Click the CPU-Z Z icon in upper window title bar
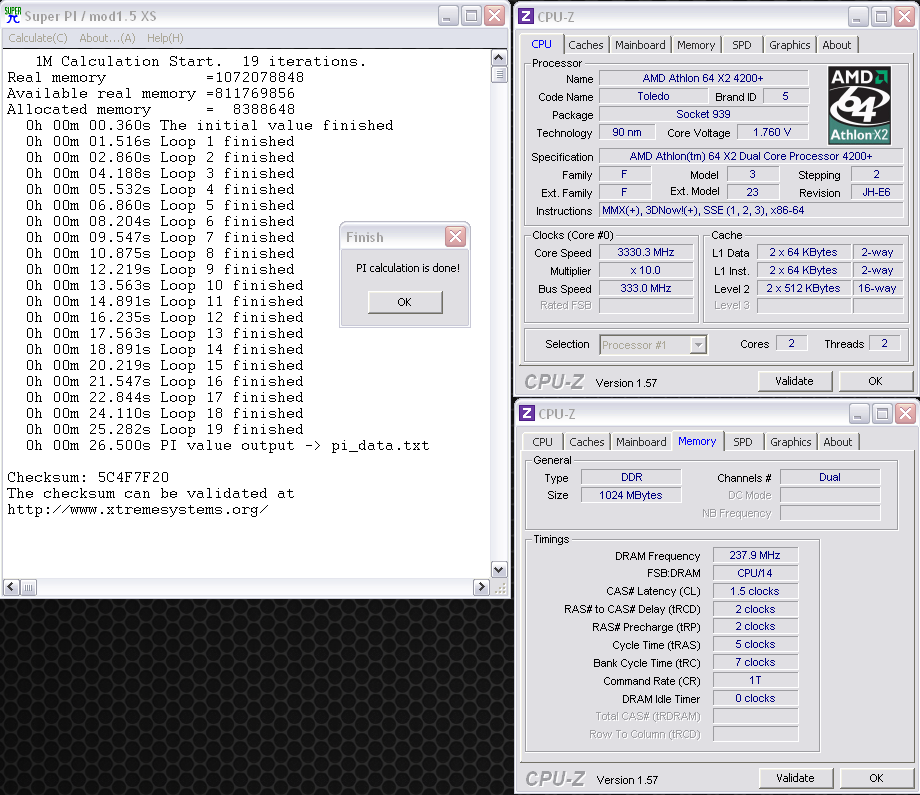 pos(526,16)
